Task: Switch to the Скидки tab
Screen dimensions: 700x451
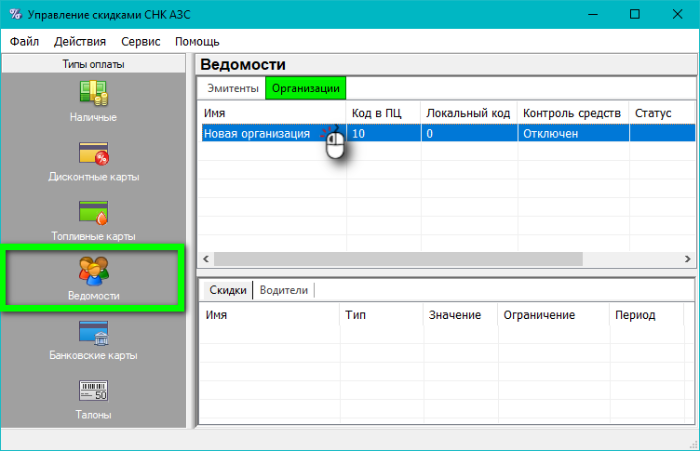Action: pos(227,290)
